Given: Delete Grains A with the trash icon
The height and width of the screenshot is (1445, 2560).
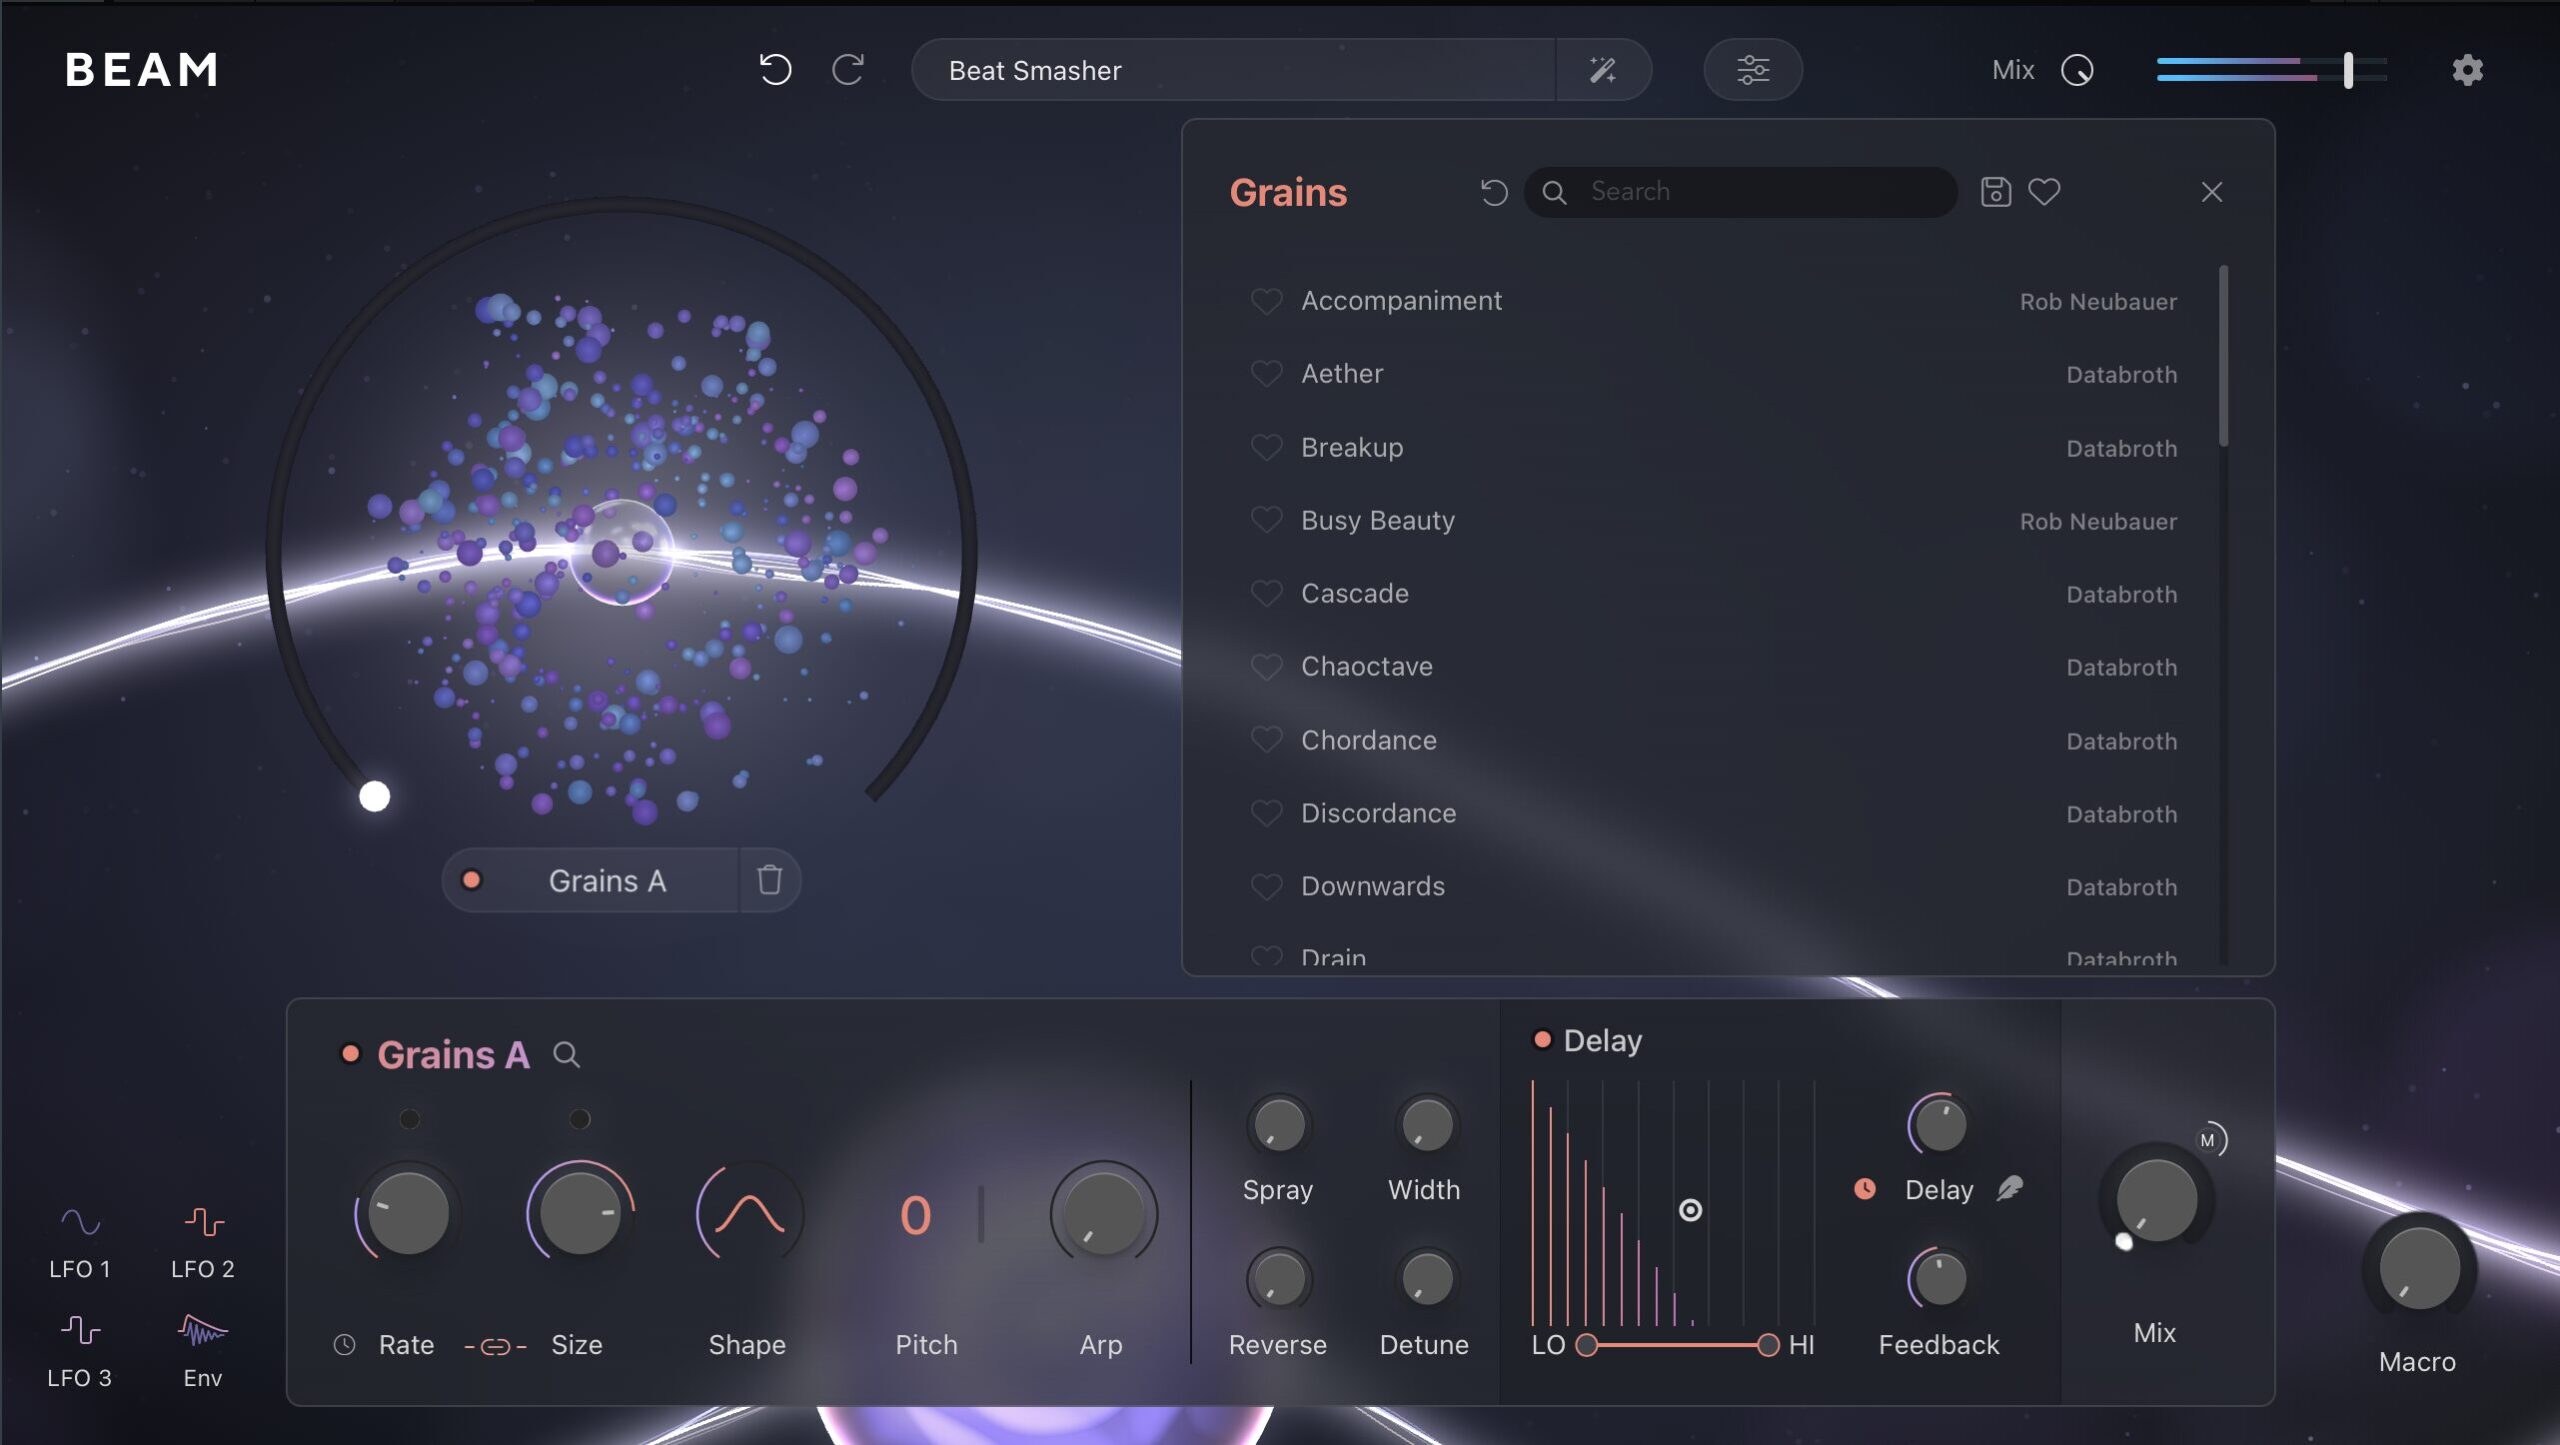Looking at the screenshot, I should point(769,880).
